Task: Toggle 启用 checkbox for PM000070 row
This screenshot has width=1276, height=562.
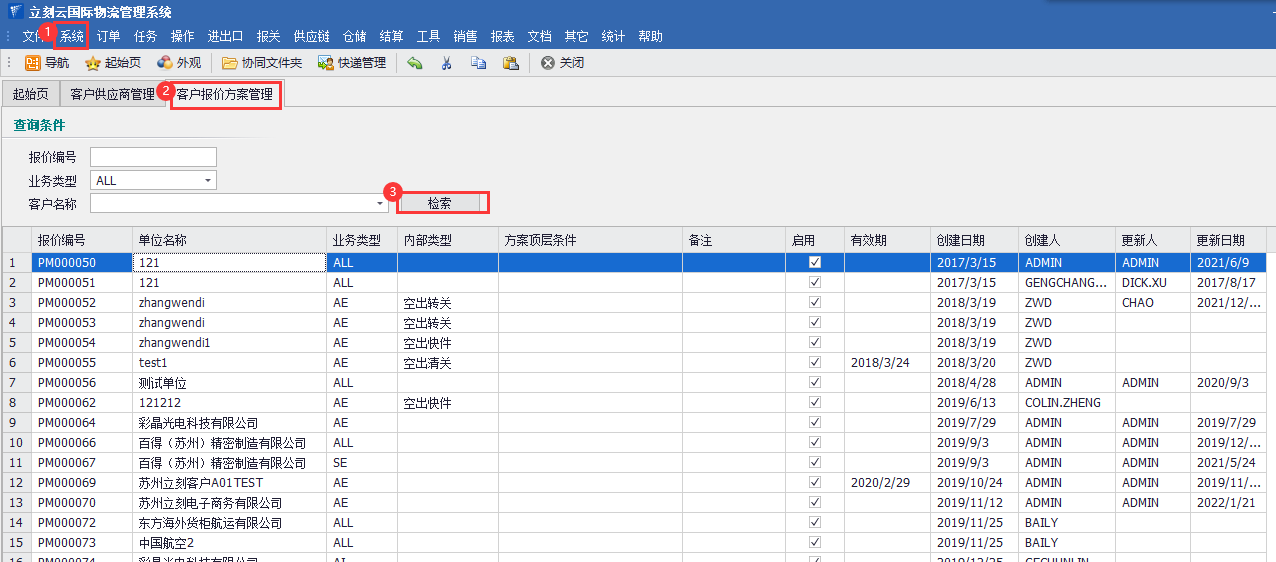Action: coord(815,502)
